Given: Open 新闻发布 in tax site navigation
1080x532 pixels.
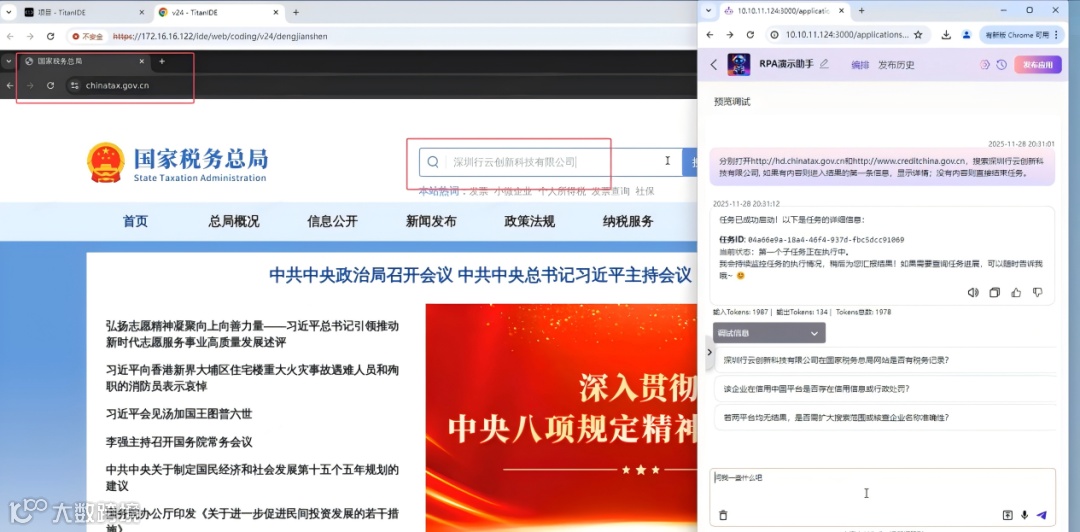Looking at the screenshot, I should 431,221.
